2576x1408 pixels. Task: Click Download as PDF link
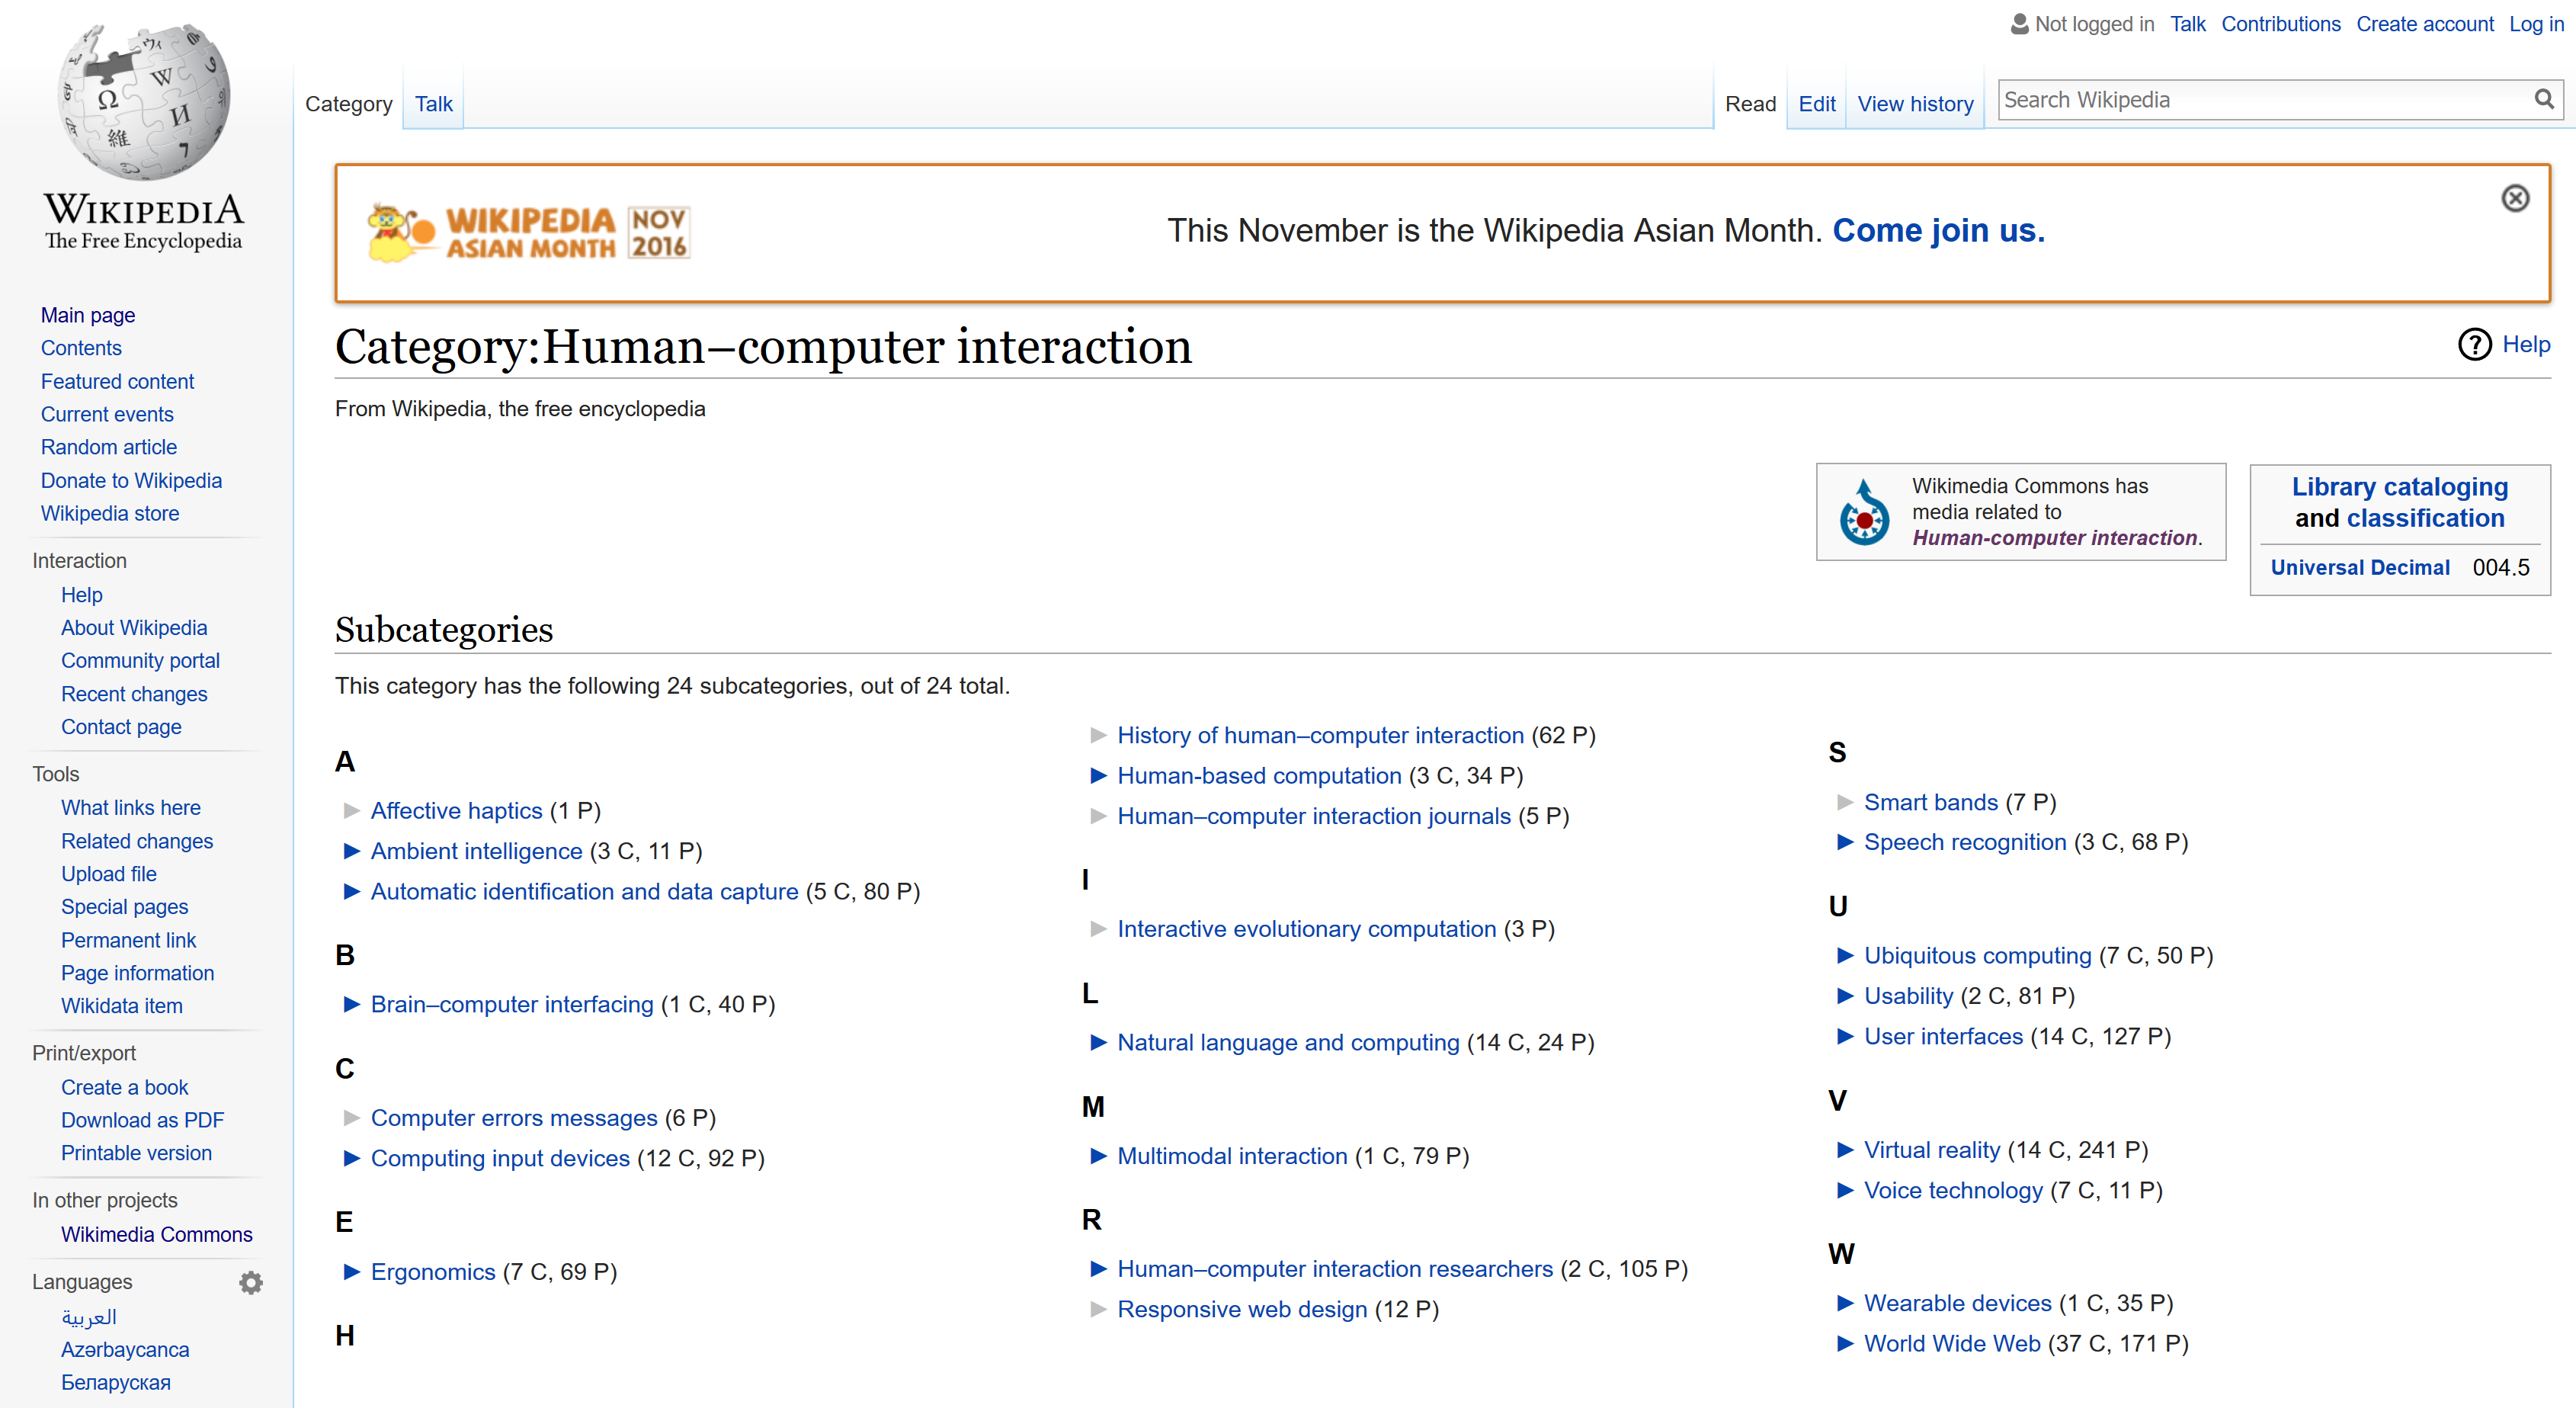coord(142,1120)
